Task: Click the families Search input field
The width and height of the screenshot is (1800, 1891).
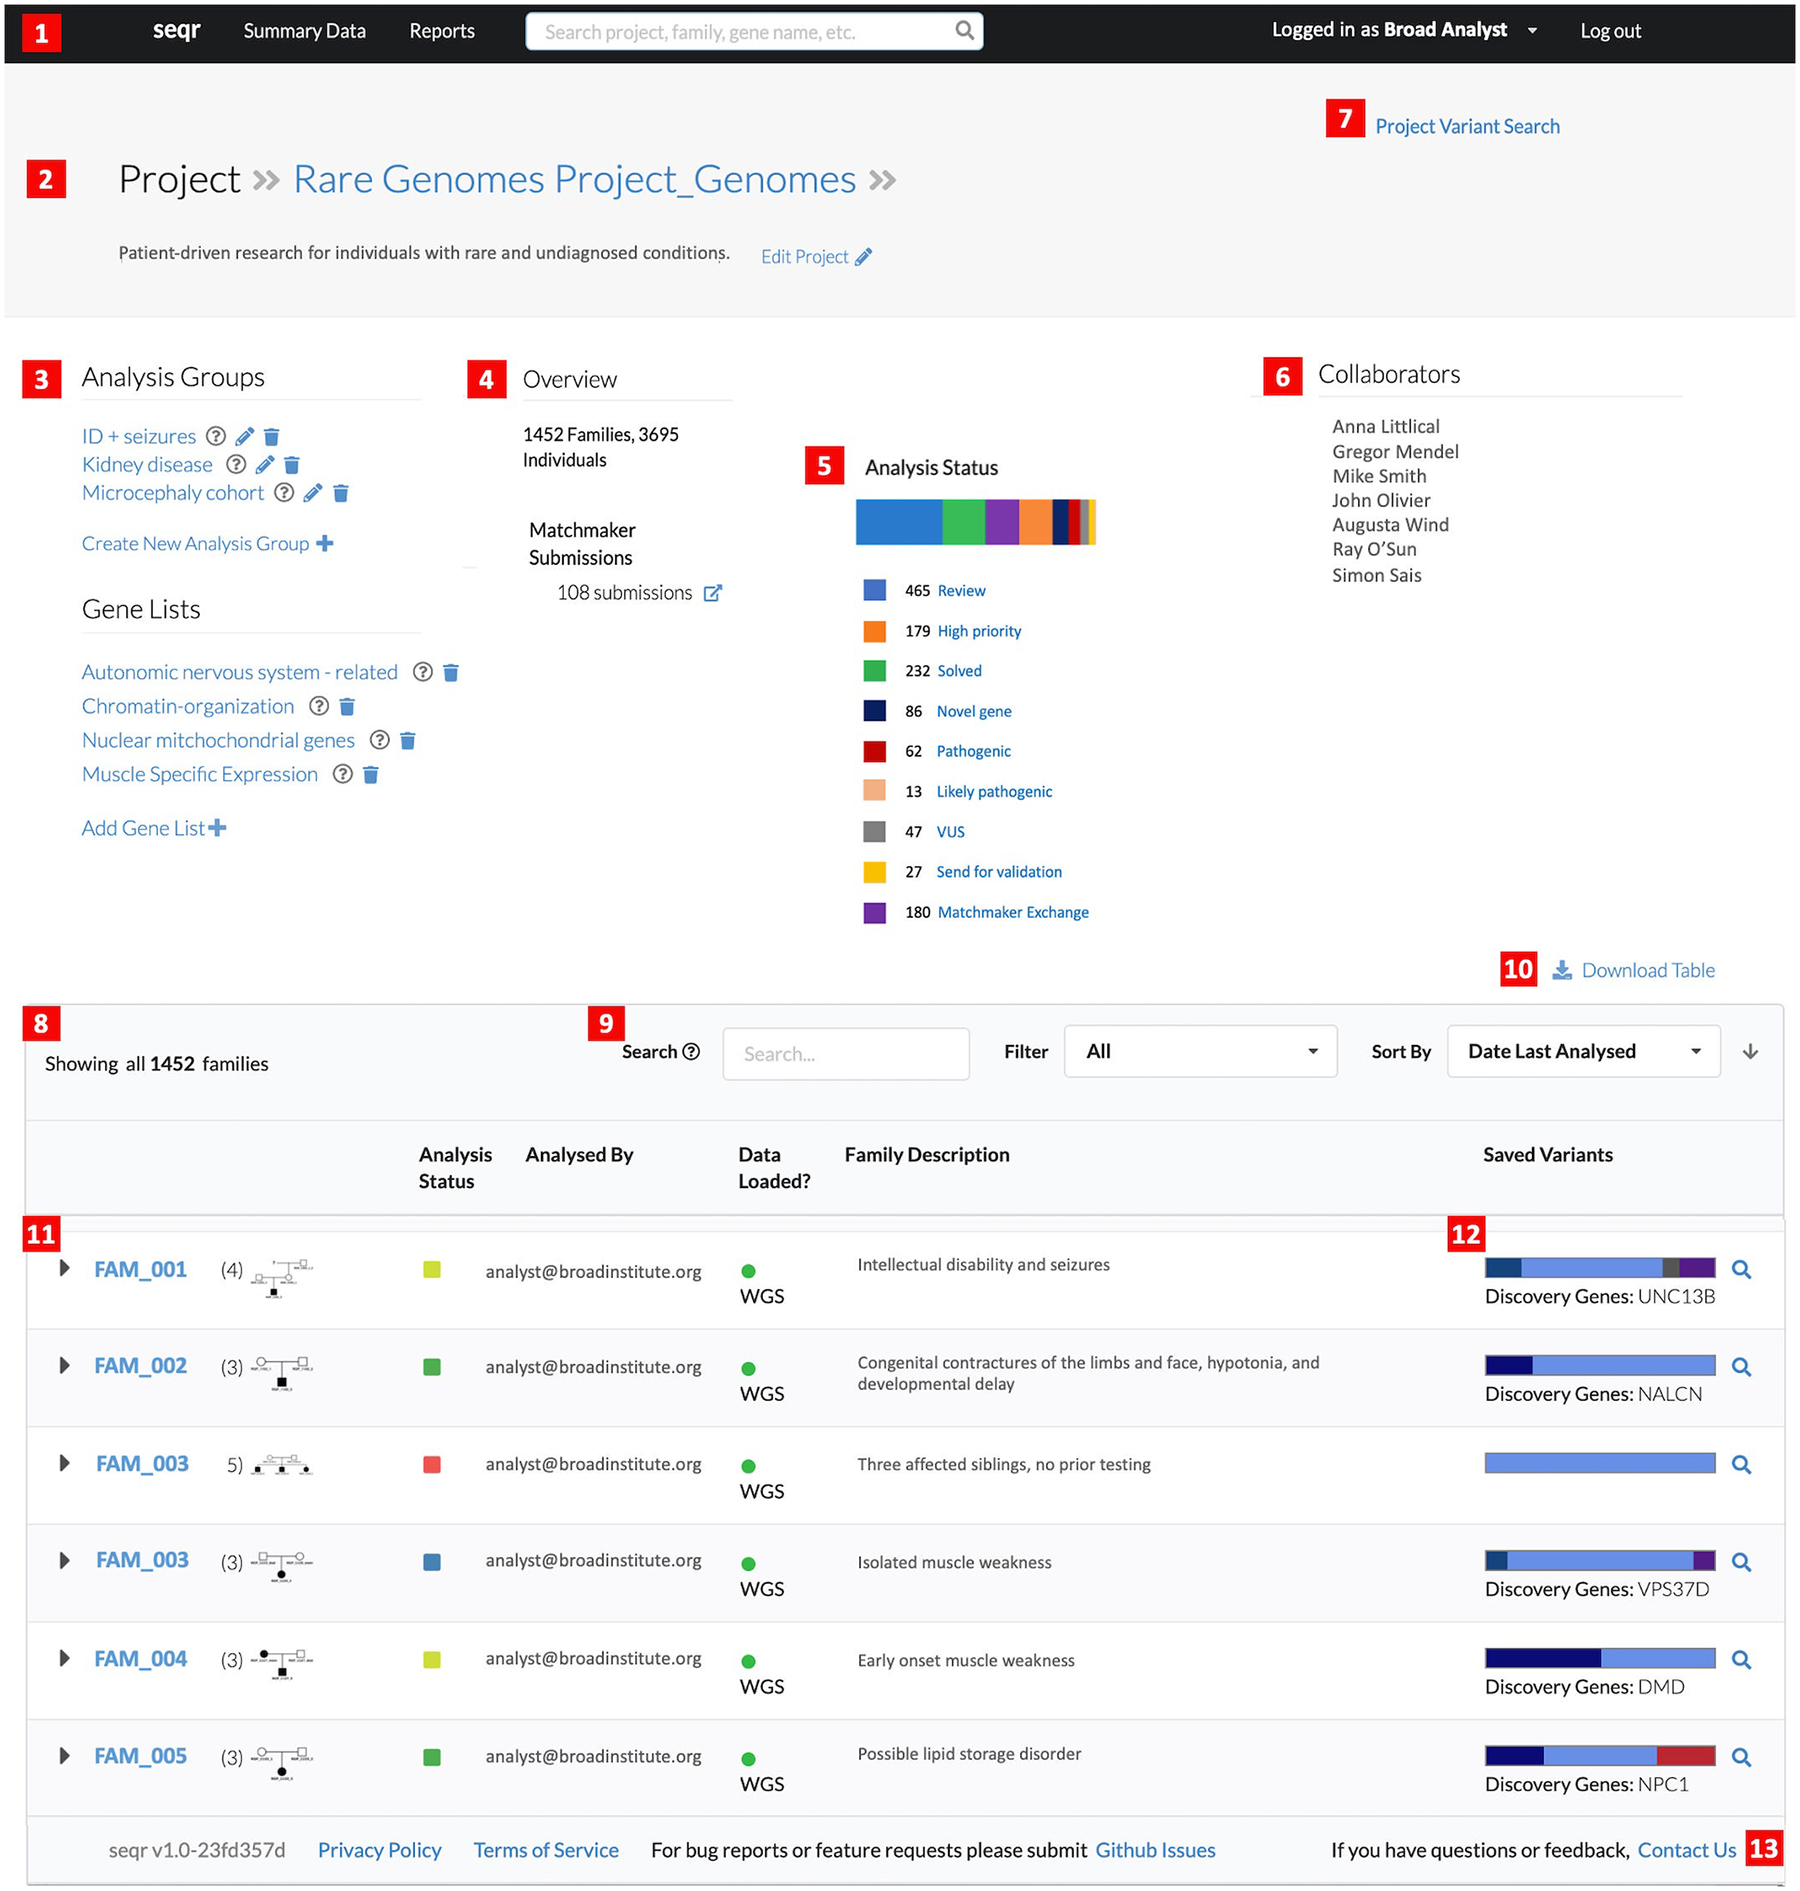Action: click(x=846, y=1054)
